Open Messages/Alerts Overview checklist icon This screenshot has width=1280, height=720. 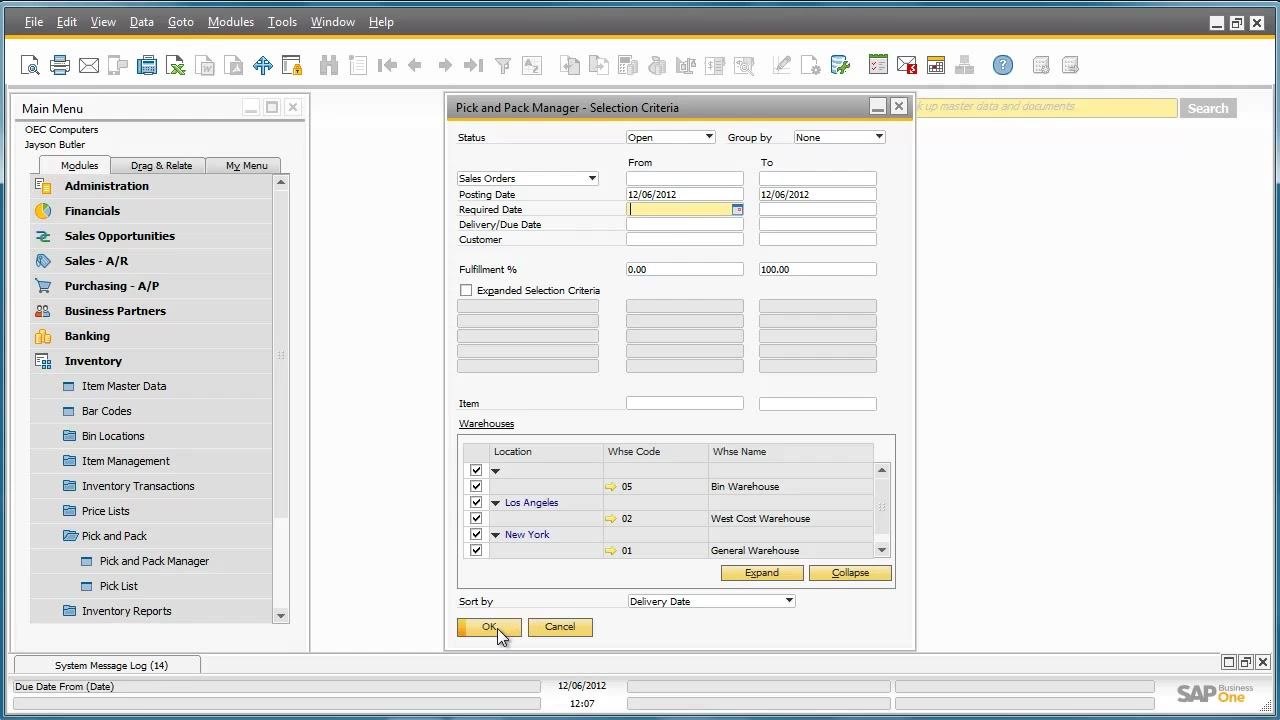878,66
